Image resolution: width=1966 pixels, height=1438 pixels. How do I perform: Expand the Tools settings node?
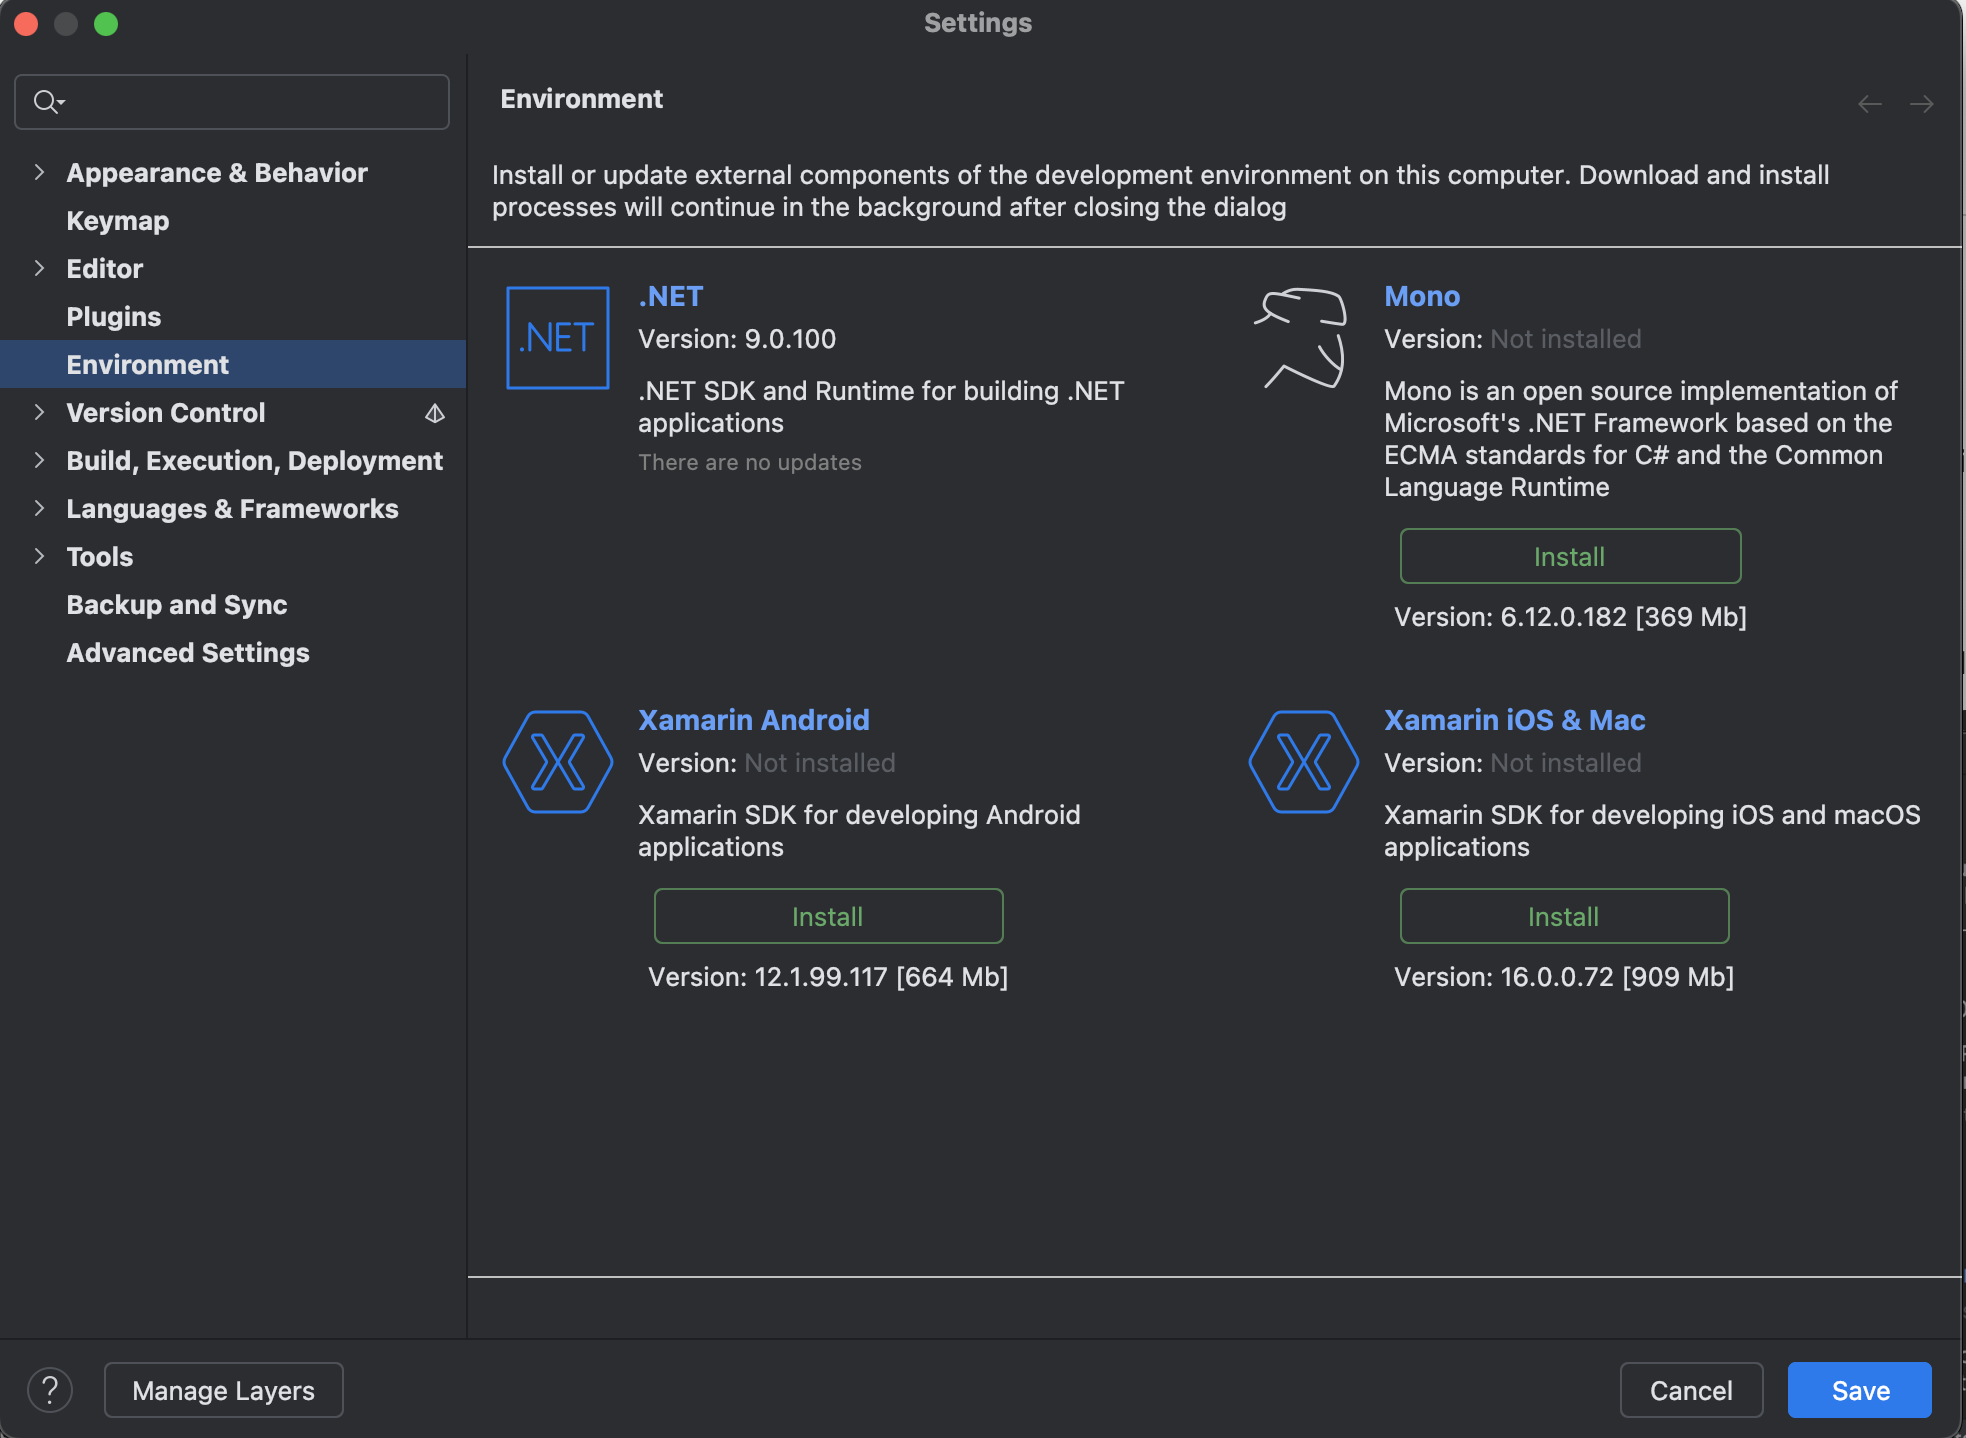pyautogui.click(x=39, y=556)
